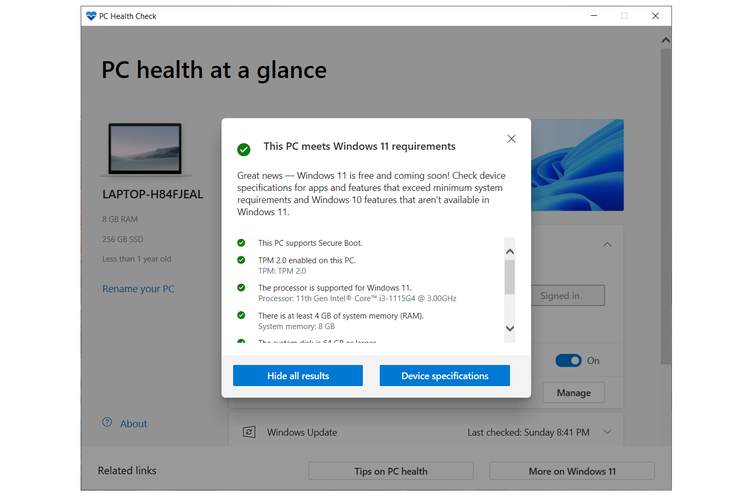Expand the Windows Update row chevron
750x500 pixels.
click(607, 432)
